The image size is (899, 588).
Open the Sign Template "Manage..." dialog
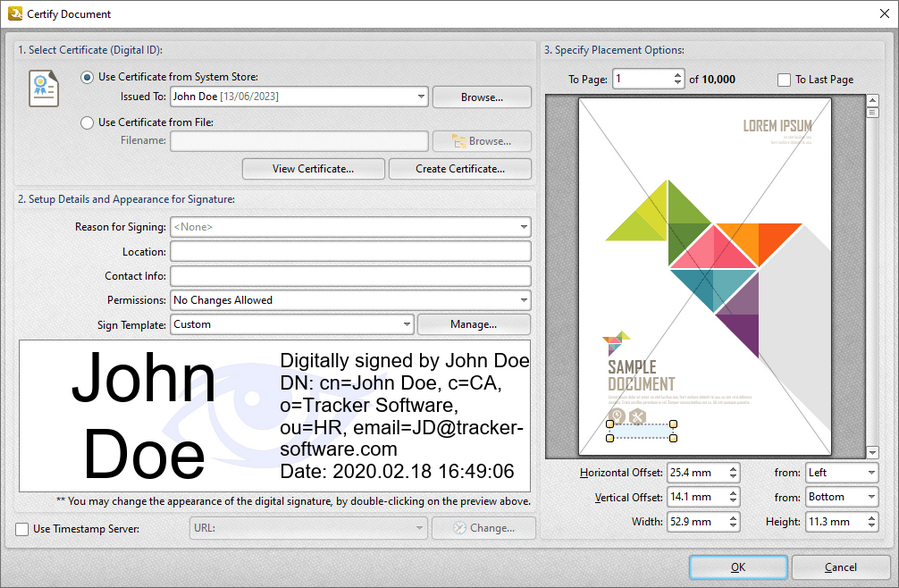[474, 324]
